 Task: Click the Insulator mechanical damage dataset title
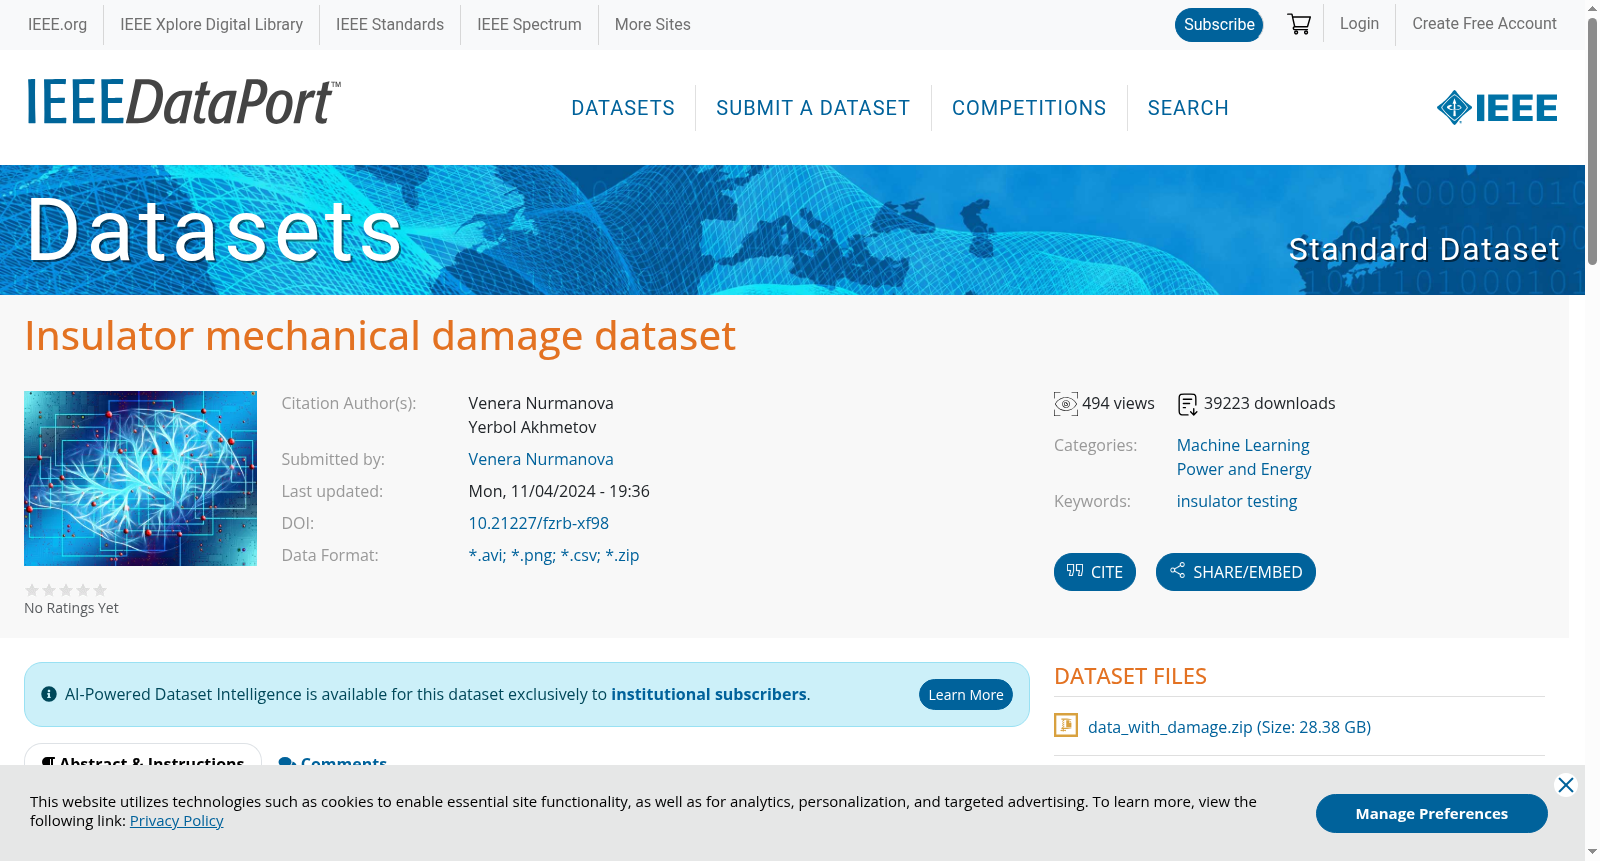click(380, 336)
